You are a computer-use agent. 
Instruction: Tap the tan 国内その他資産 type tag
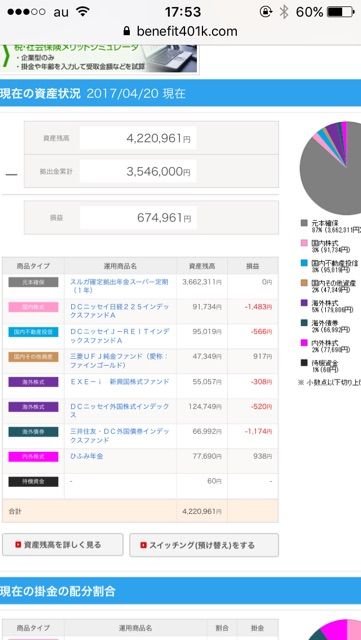point(33,357)
